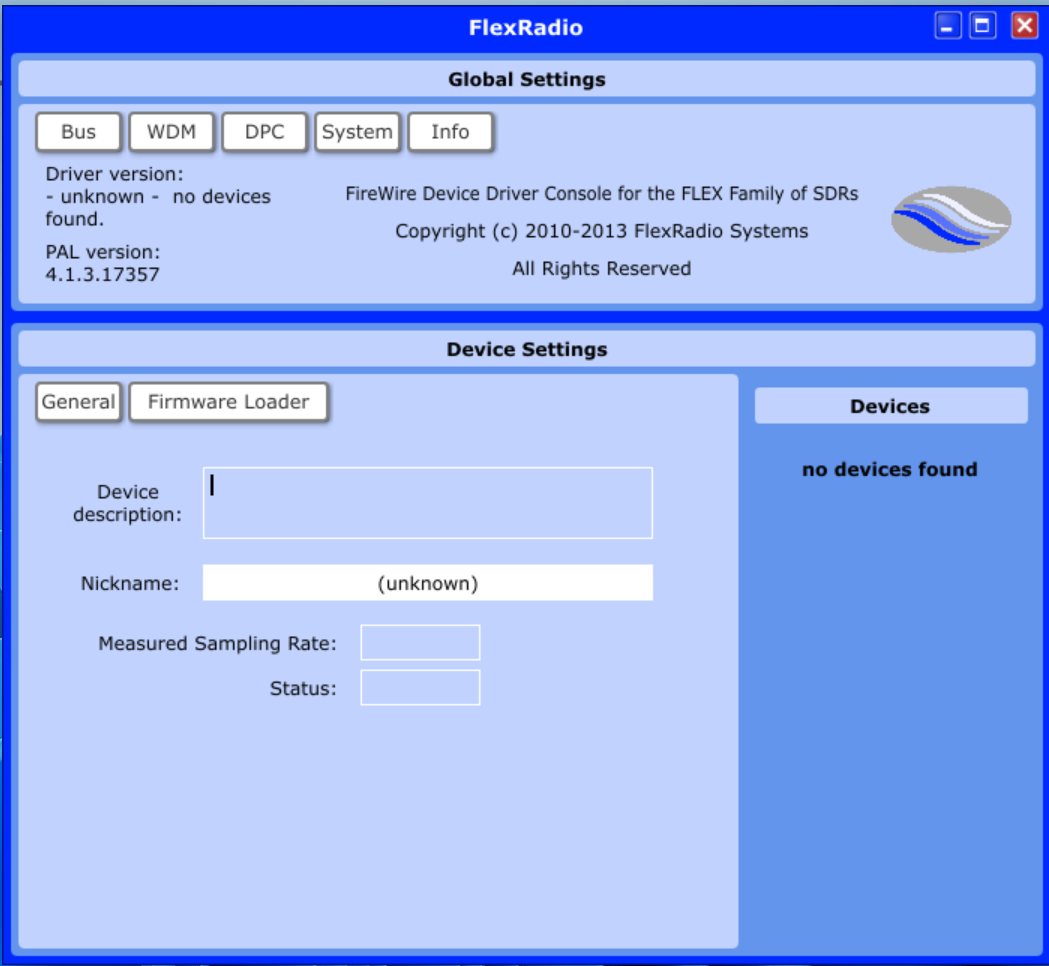Open the Bus tab in Global Settings
The height and width of the screenshot is (966, 1049).
coord(78,132)
